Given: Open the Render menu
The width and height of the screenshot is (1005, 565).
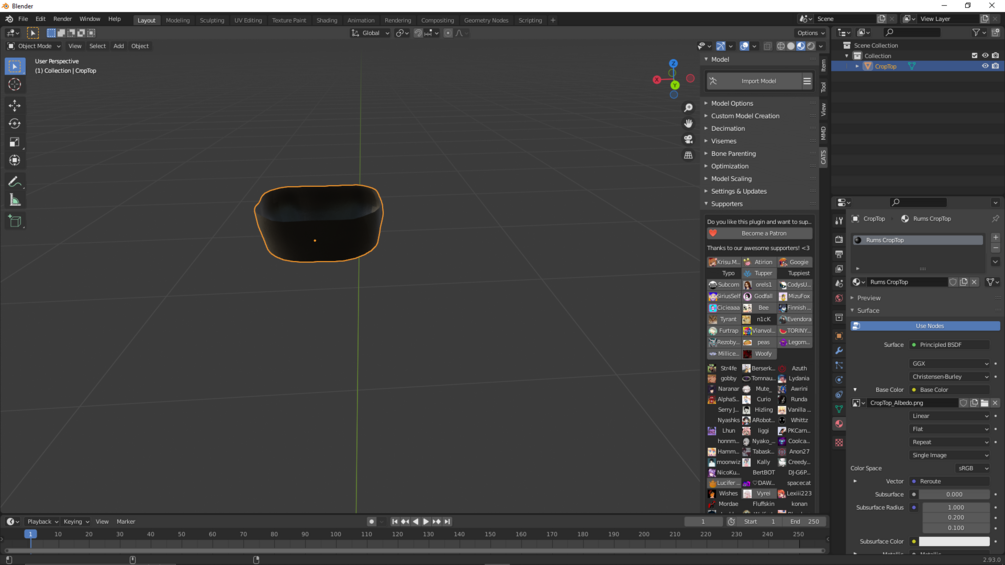Looking at the screenshot, I should coord(62,19).
